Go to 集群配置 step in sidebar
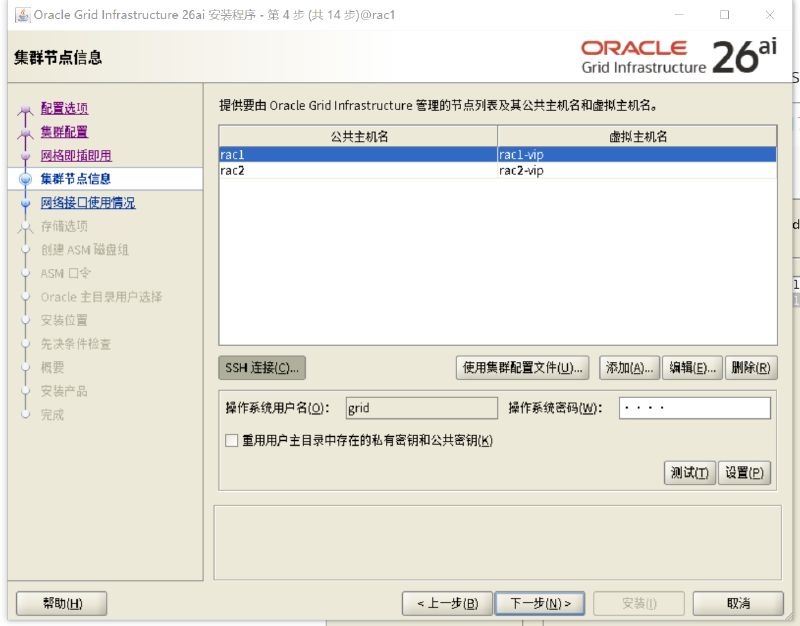800x626 pixels. pyautogui.click(x=64, y=132)
